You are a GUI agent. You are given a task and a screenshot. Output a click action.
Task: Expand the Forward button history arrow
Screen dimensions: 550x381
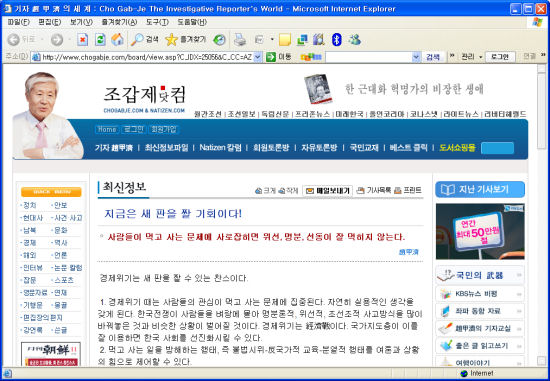point(70,39)
